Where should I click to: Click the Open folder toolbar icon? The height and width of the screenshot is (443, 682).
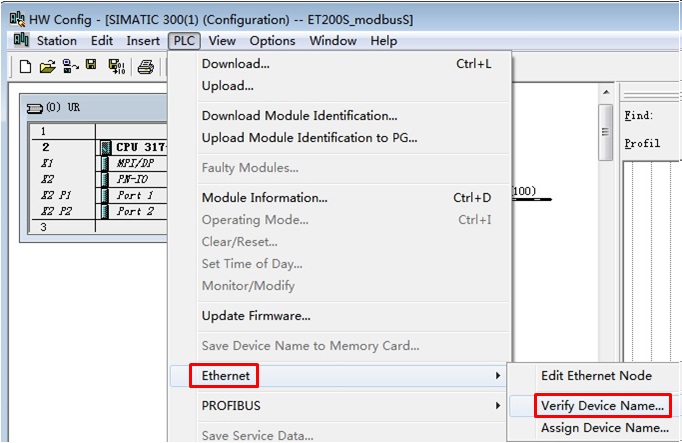(x=47, y=67)
